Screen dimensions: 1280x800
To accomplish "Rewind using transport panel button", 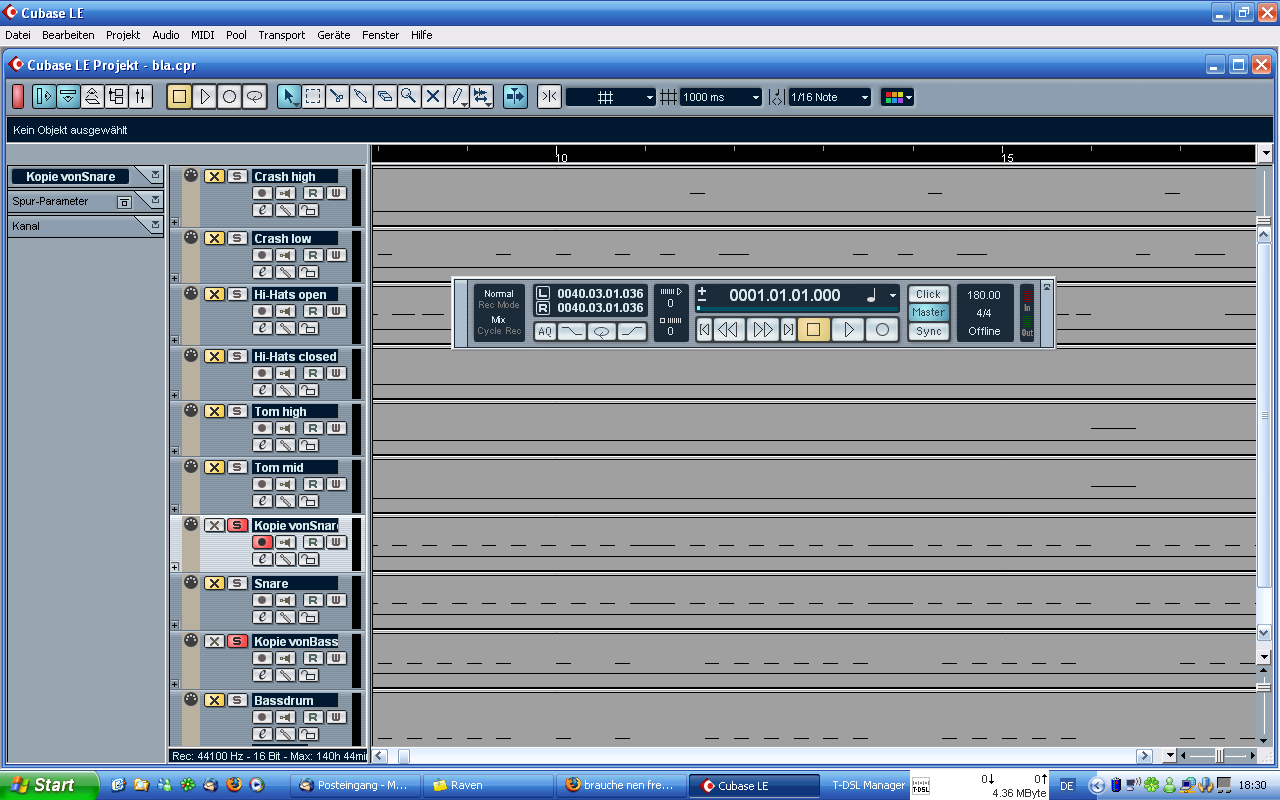I will pos(727,329).
